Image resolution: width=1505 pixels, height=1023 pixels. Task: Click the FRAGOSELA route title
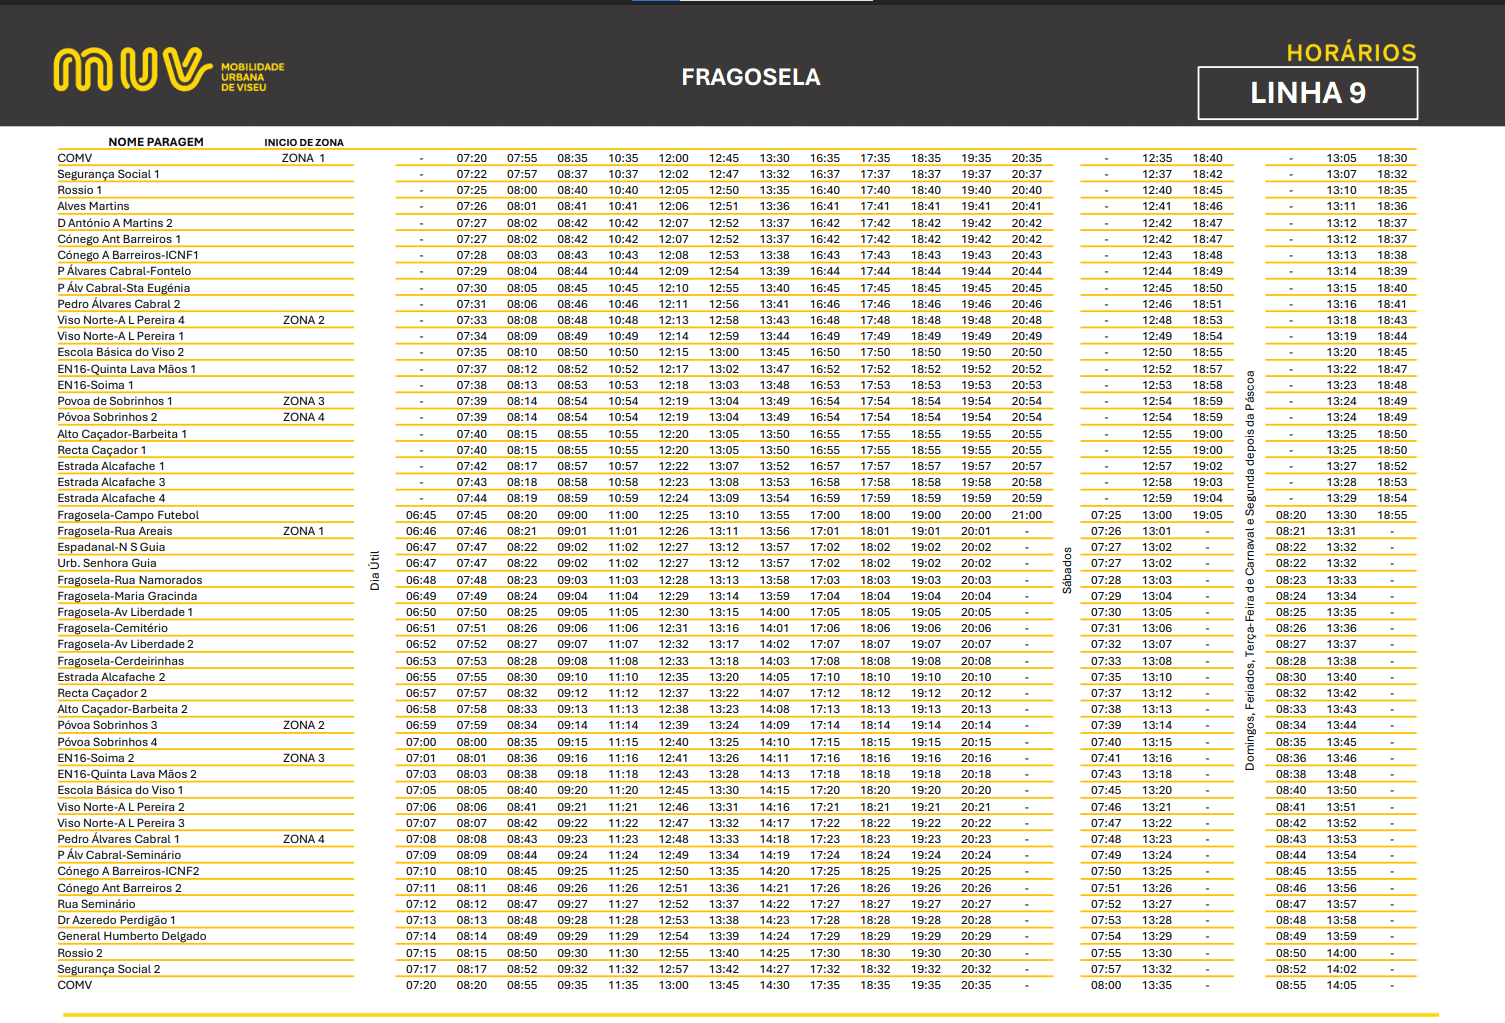[750, 77]
